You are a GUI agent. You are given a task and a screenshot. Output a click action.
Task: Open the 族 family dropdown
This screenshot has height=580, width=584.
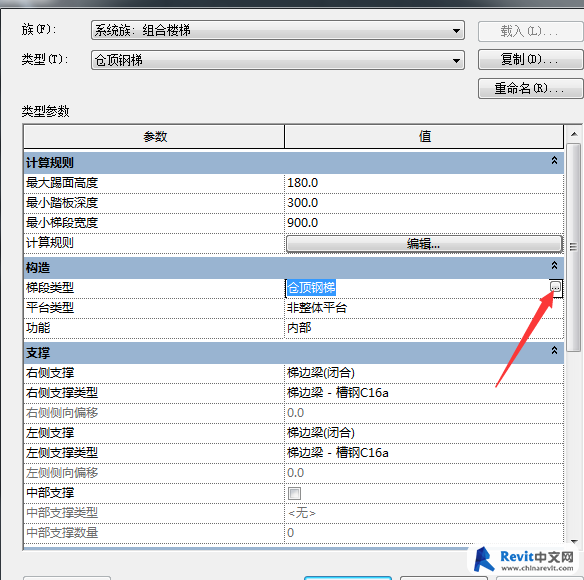click(x=277, y=30)
